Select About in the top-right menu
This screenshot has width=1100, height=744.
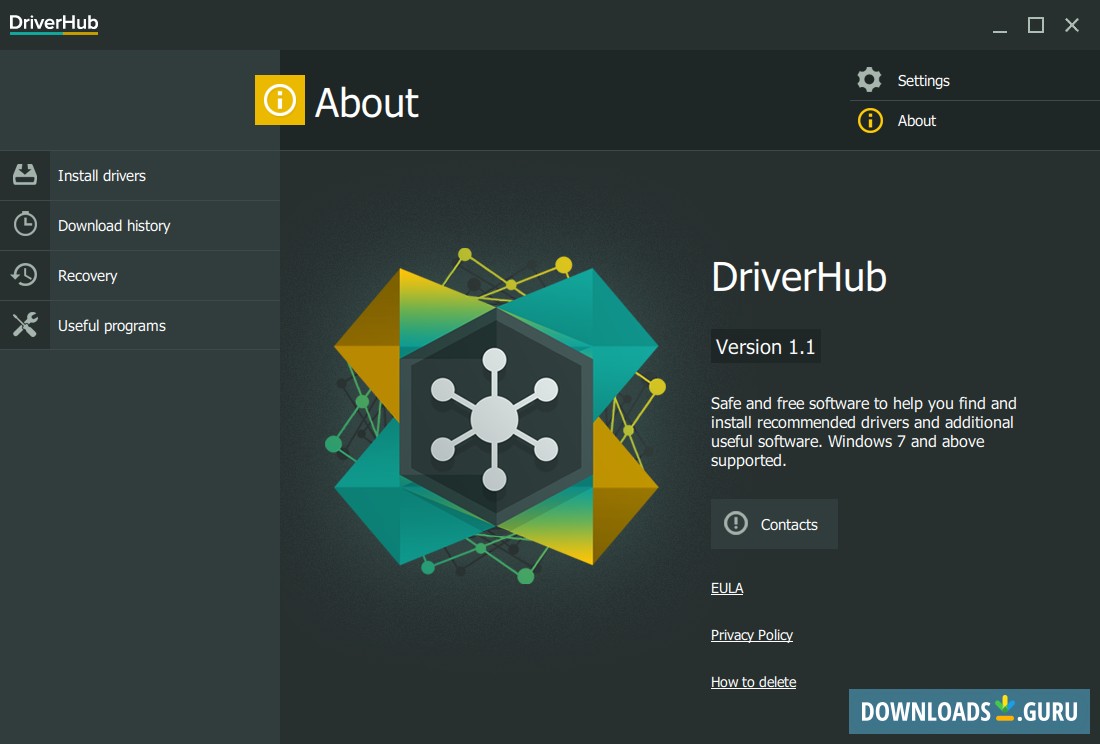point(974,121)
